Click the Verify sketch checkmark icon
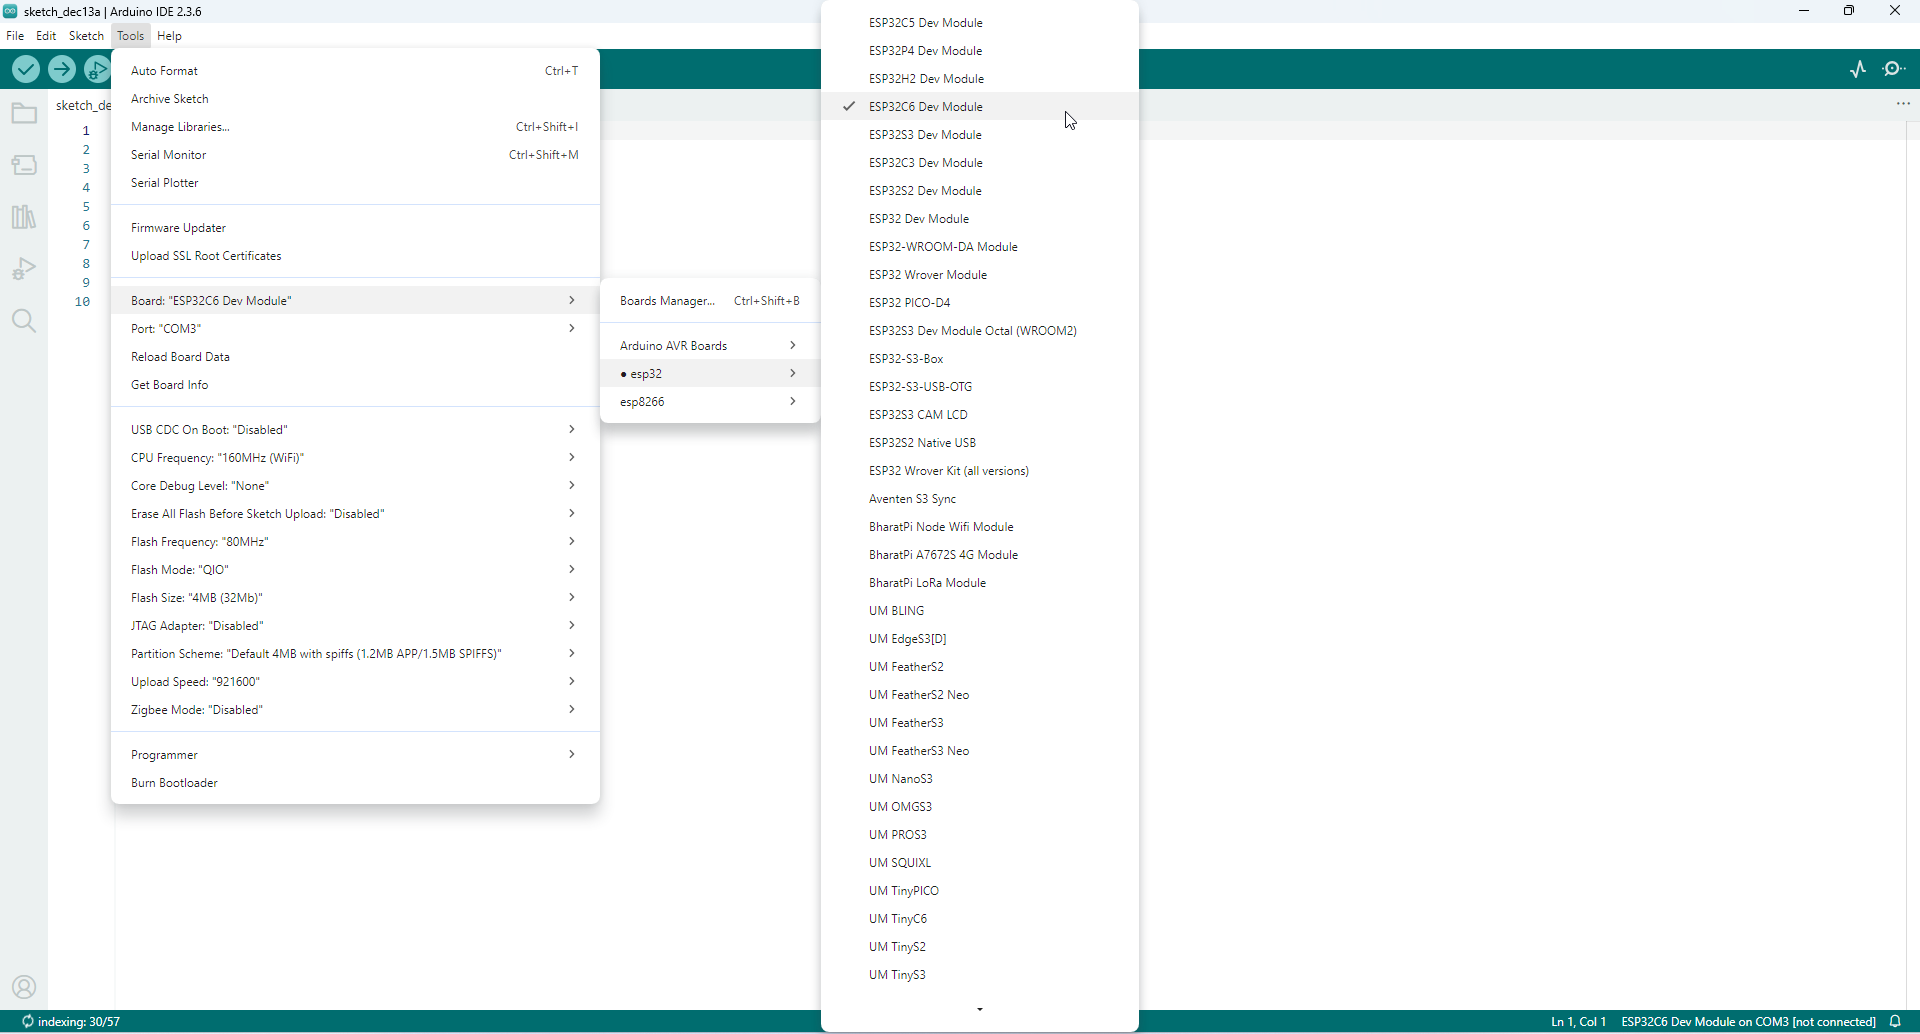1920x1034 pixels. [26, 69]
